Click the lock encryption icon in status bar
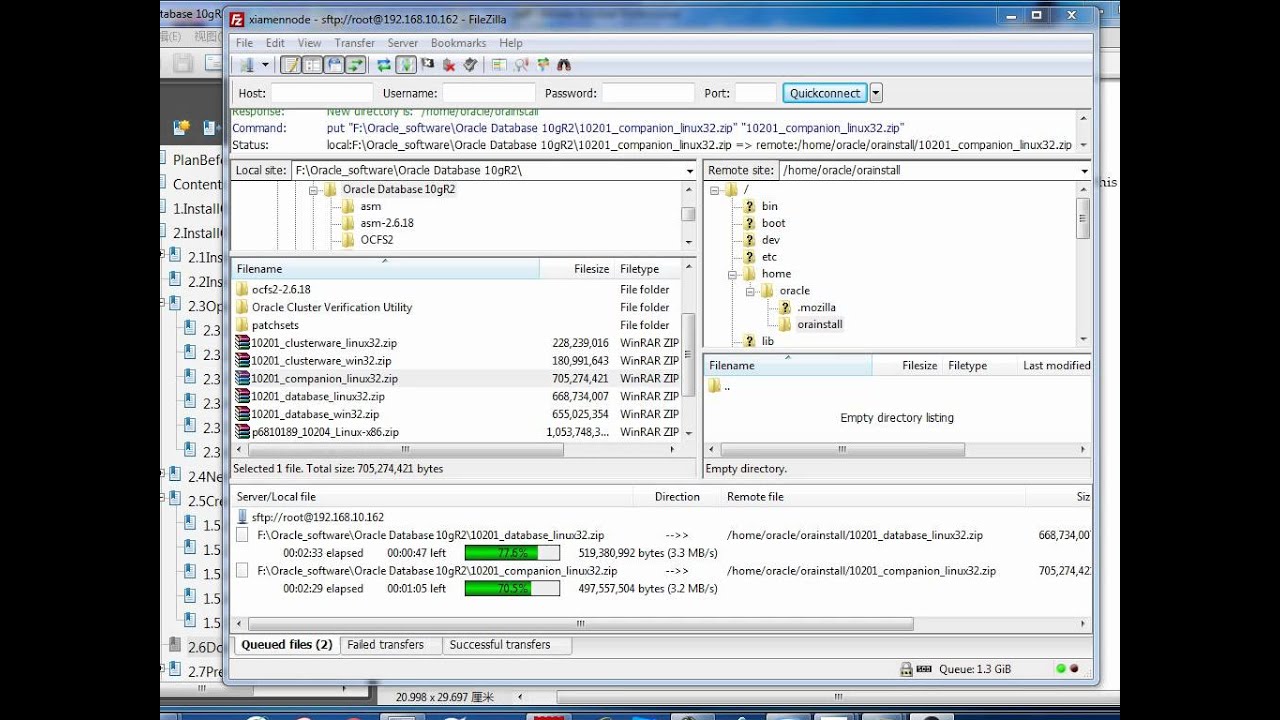Image resolution: width=1280 pixels, height=720 pixels. point(906,670)
